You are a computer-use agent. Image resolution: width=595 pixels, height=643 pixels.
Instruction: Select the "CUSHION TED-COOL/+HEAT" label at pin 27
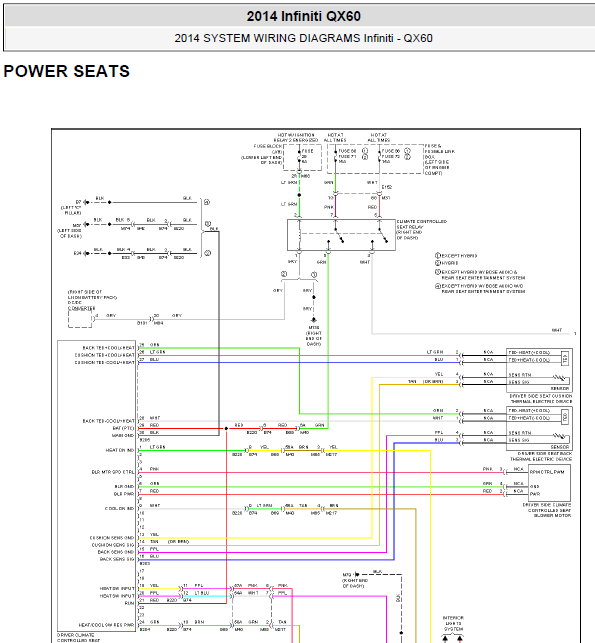(105, 363)
